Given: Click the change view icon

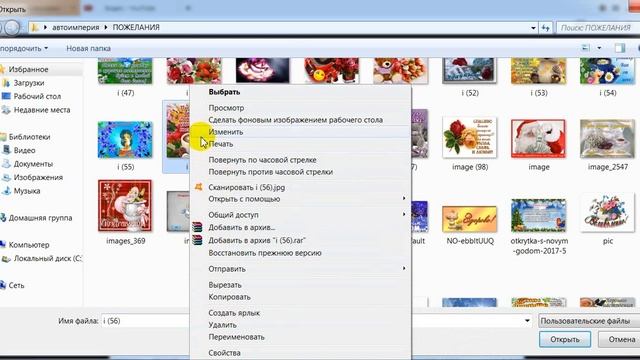Looking at the screenshot, I should tap(586, 48).
